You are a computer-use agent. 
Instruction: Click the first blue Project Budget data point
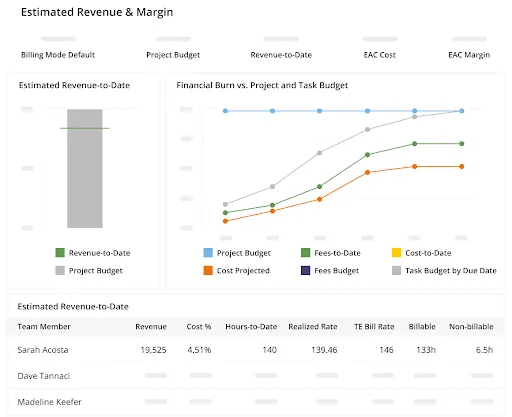coord(225,111)
